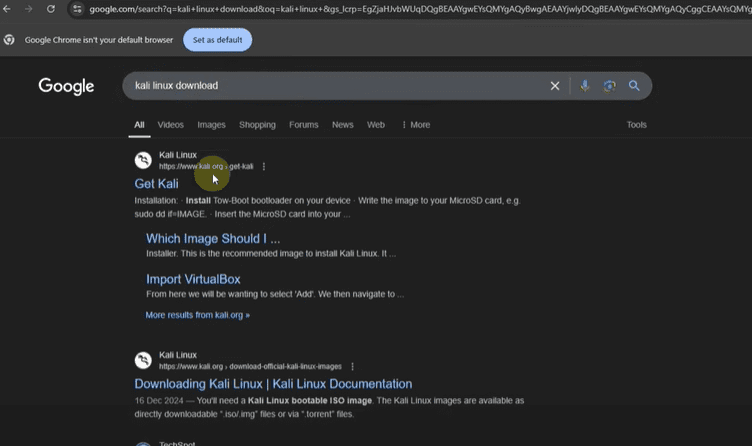
Task: Open site info icon in address bar
Action: (77, 9)
